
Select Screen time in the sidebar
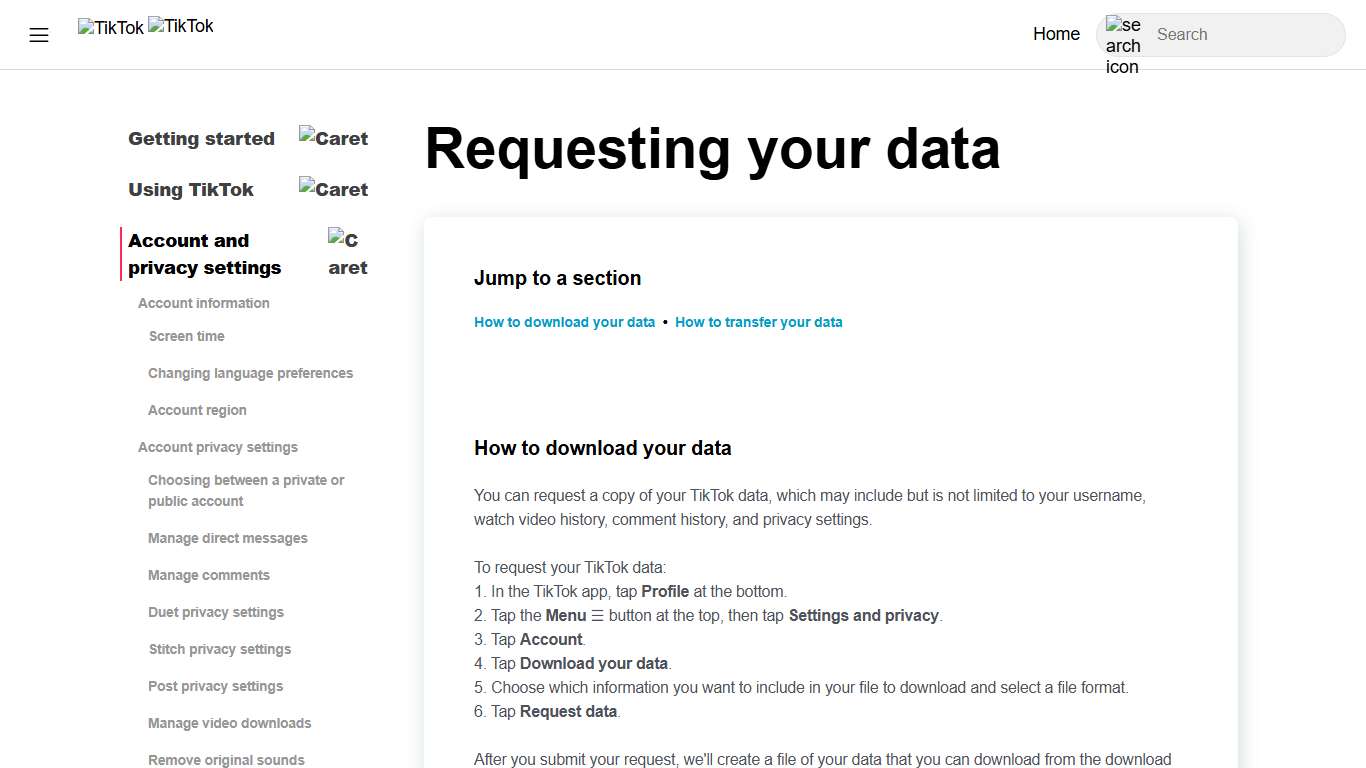pyautogui.click(x=186, y=336)
